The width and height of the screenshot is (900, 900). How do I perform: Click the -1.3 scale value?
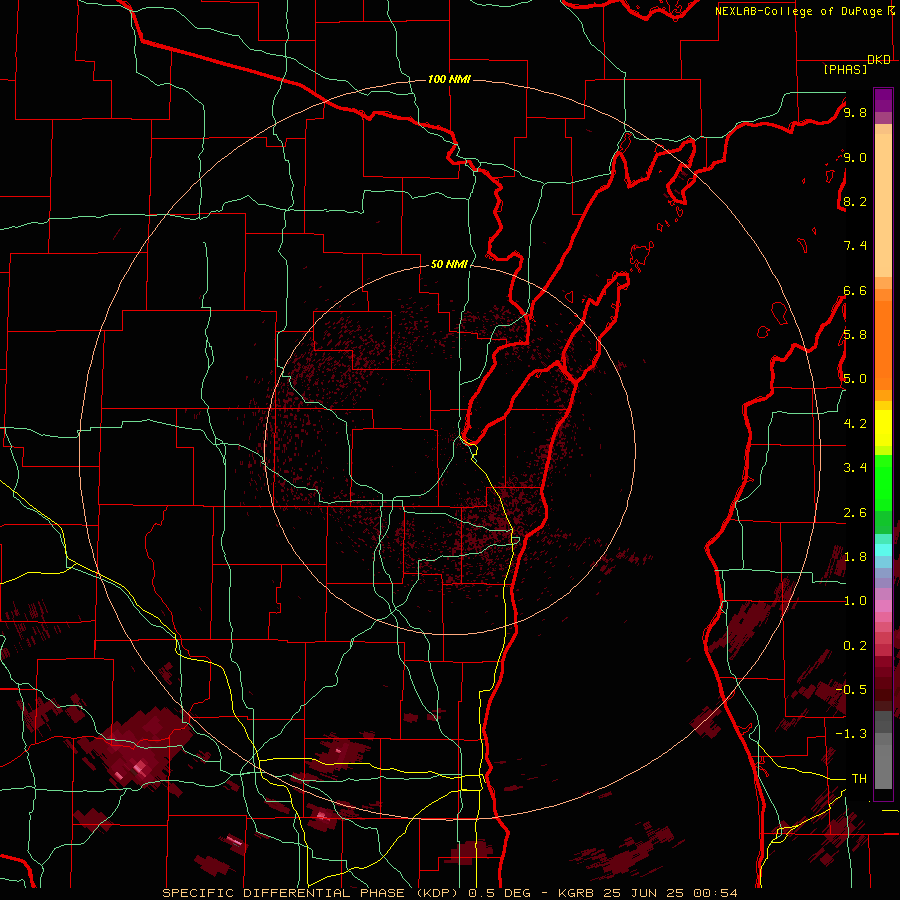point(851,734)
